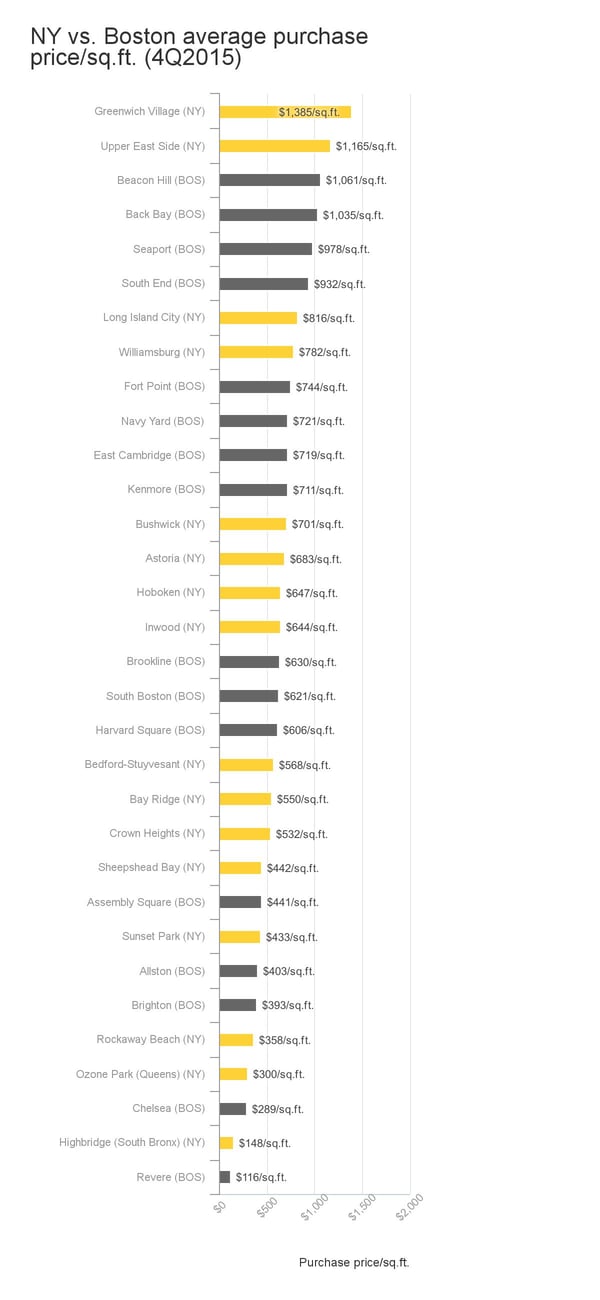Select the Bedford-Stuyvesant (NY) bar
The width and height of the screenshot is (600, 1300).
point(246,765)
